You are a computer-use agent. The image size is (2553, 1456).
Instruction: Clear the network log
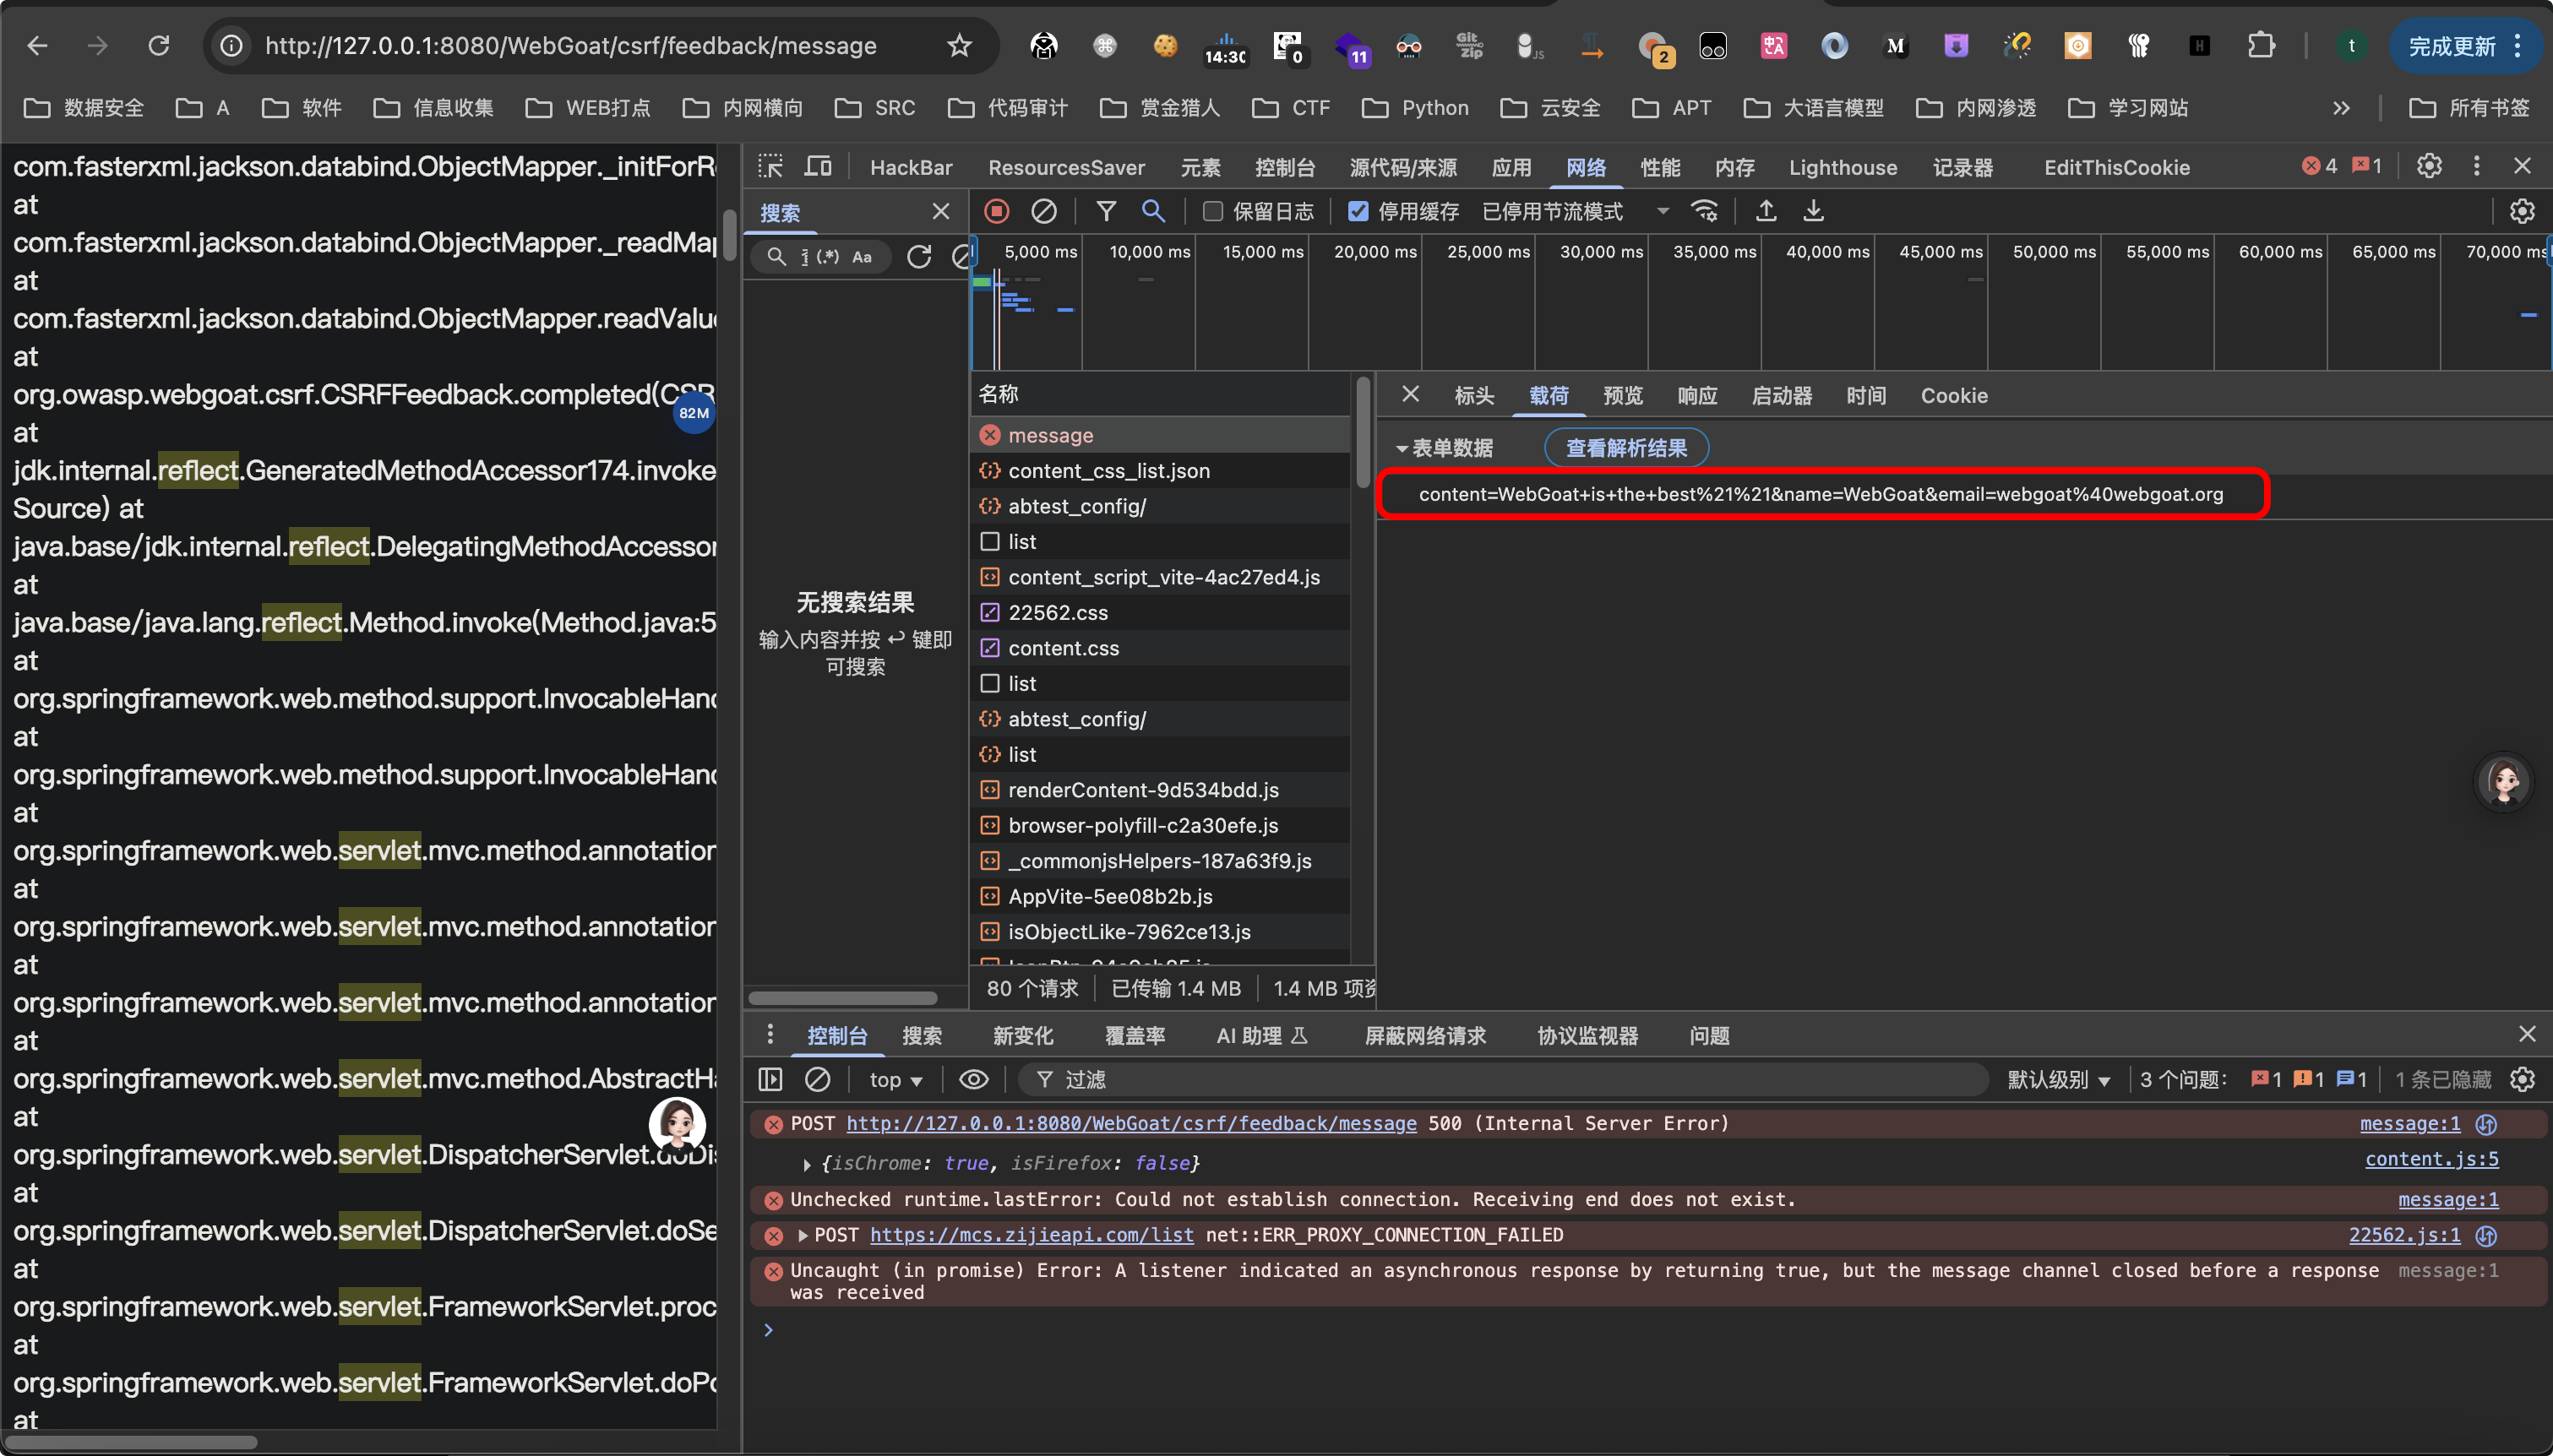pyautogui.click(x=1043, y=211)
